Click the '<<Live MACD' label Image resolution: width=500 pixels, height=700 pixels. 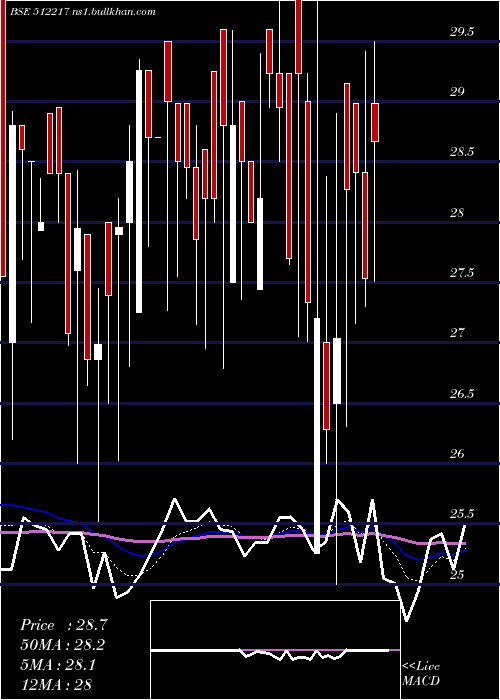point(421,673)
